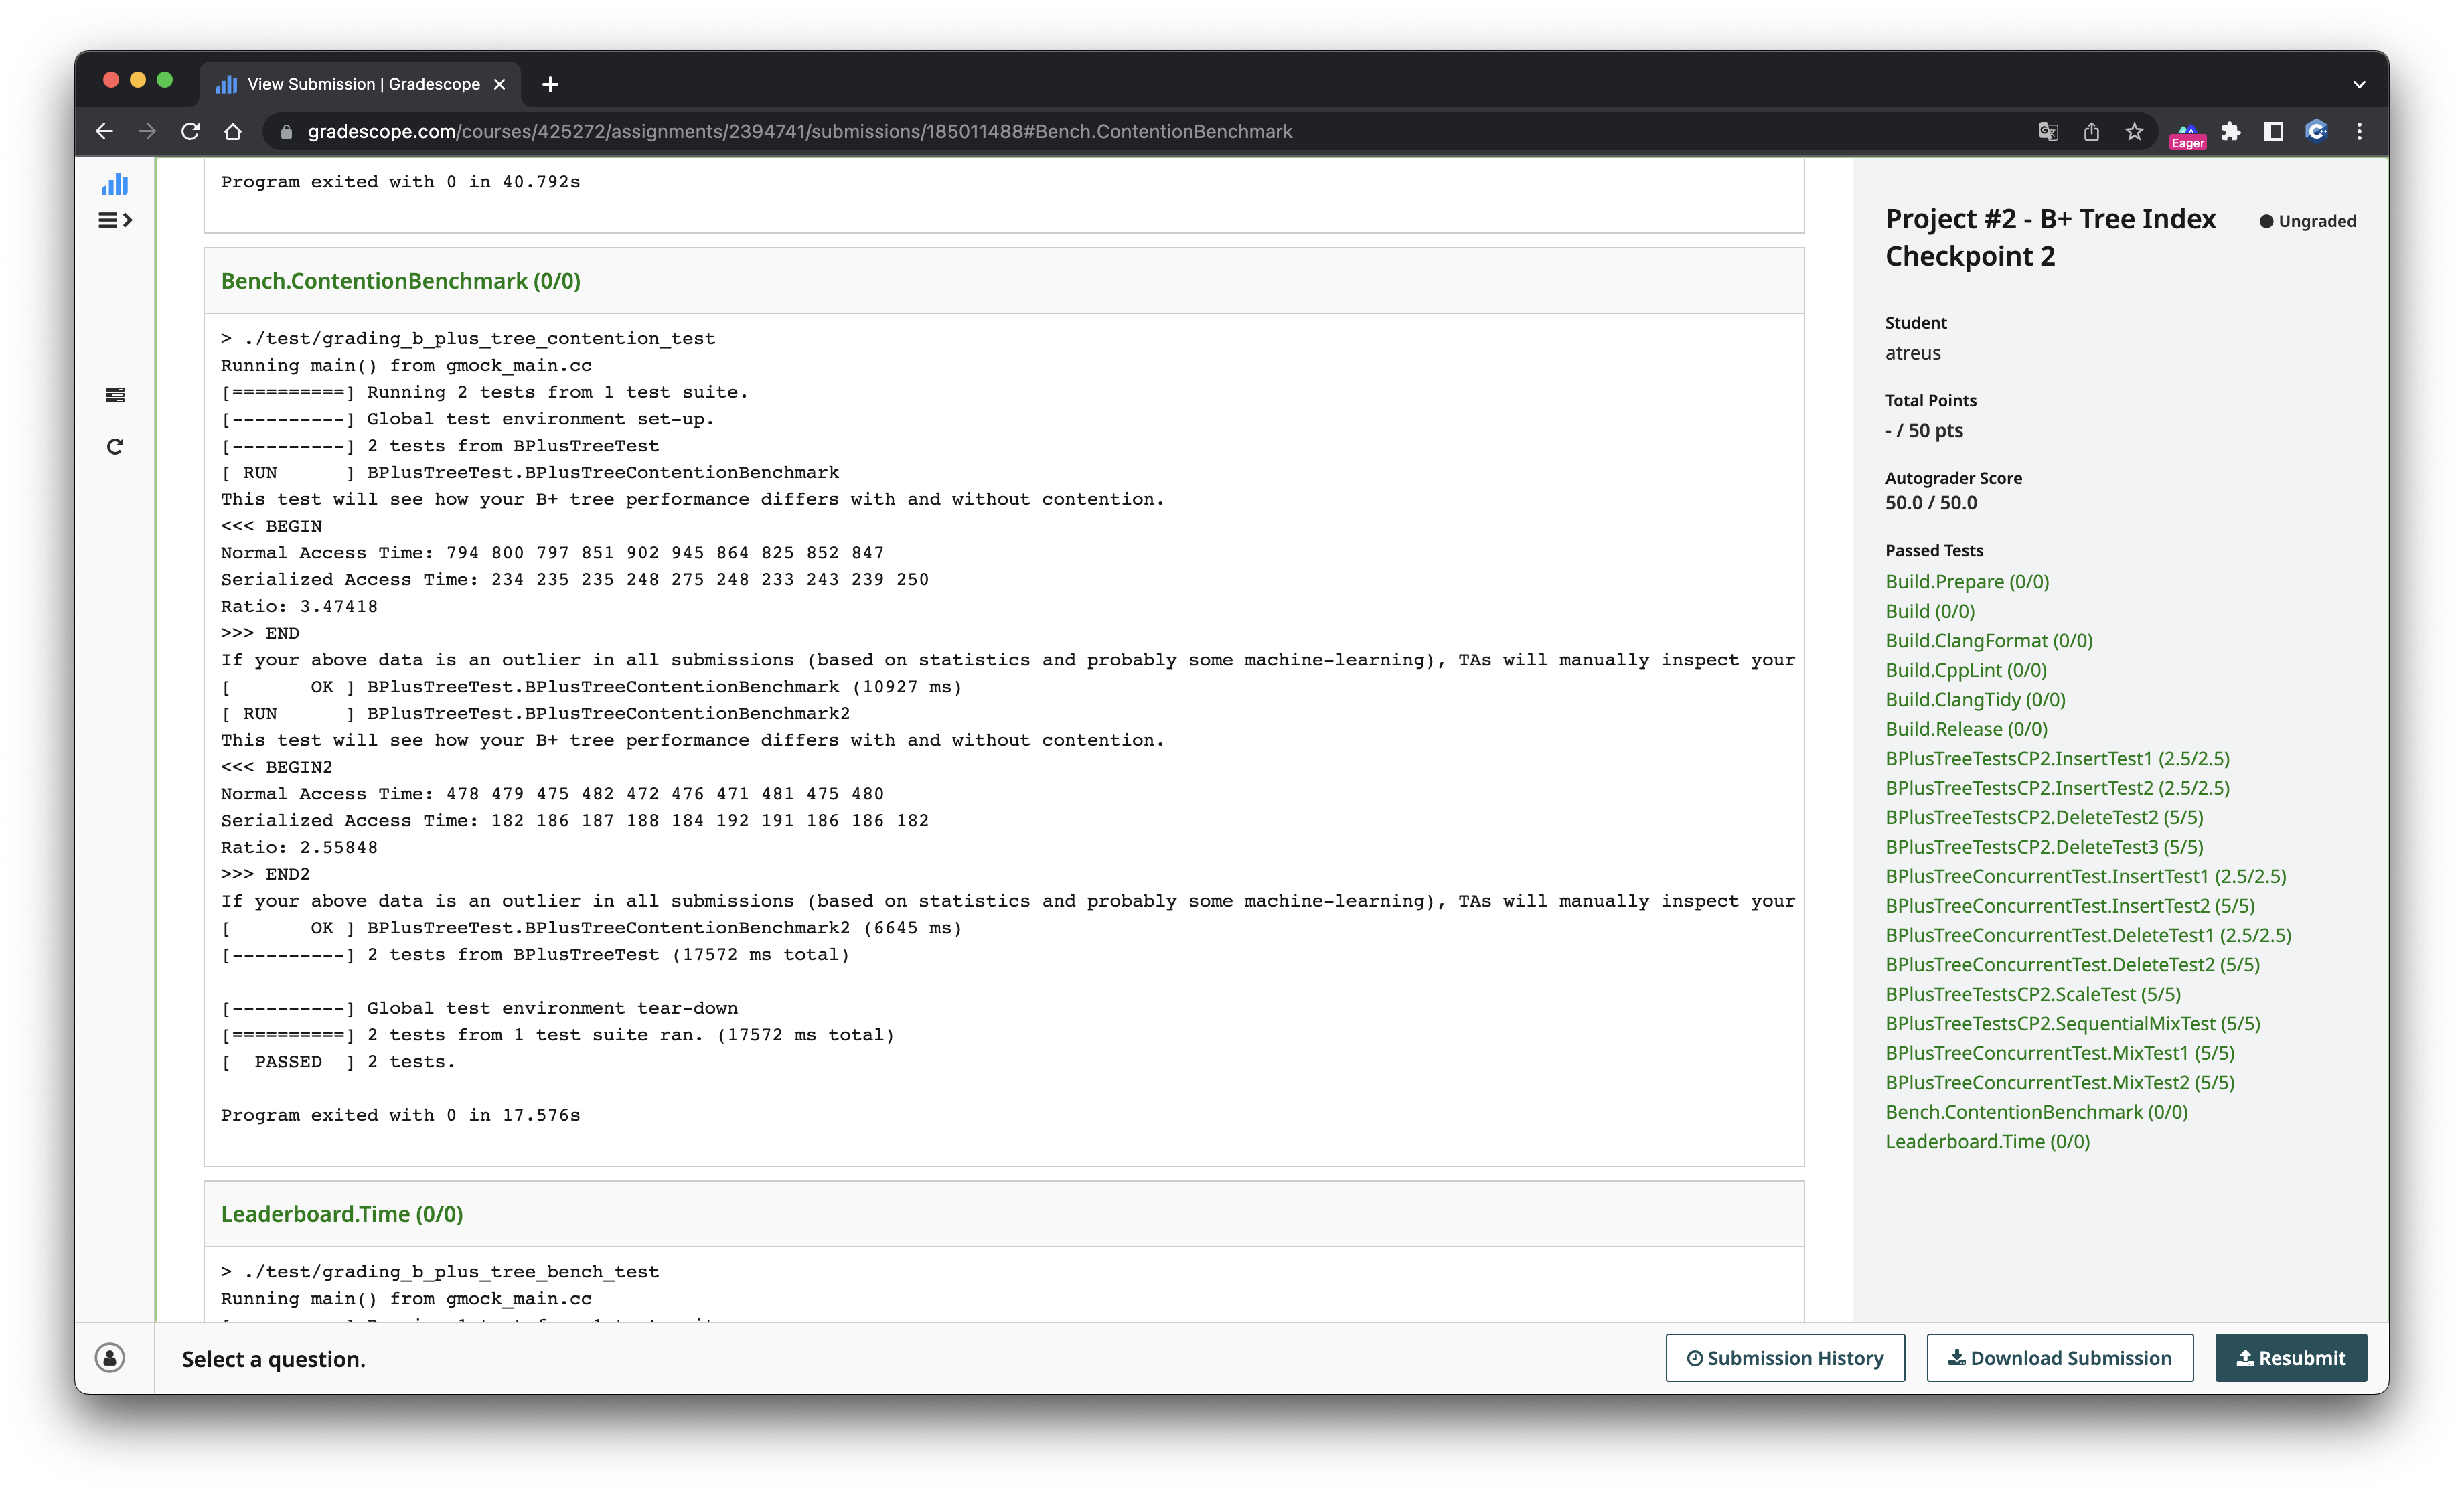This screenshot has height=1493, width=2464.
Task: Open the browser home page
Action: pos(233,131)
